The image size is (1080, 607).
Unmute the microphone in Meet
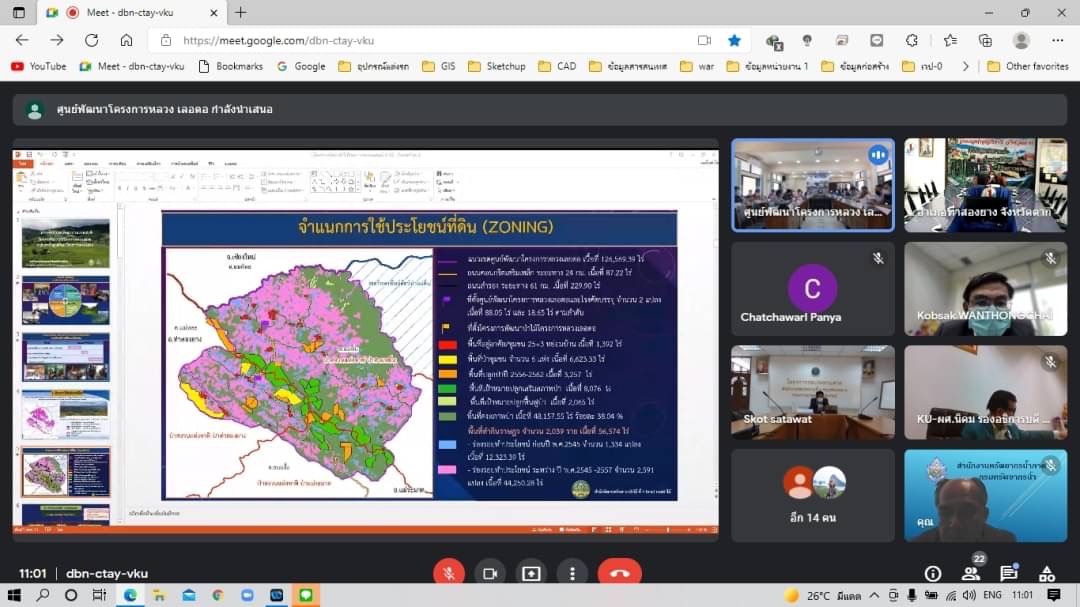449,573
